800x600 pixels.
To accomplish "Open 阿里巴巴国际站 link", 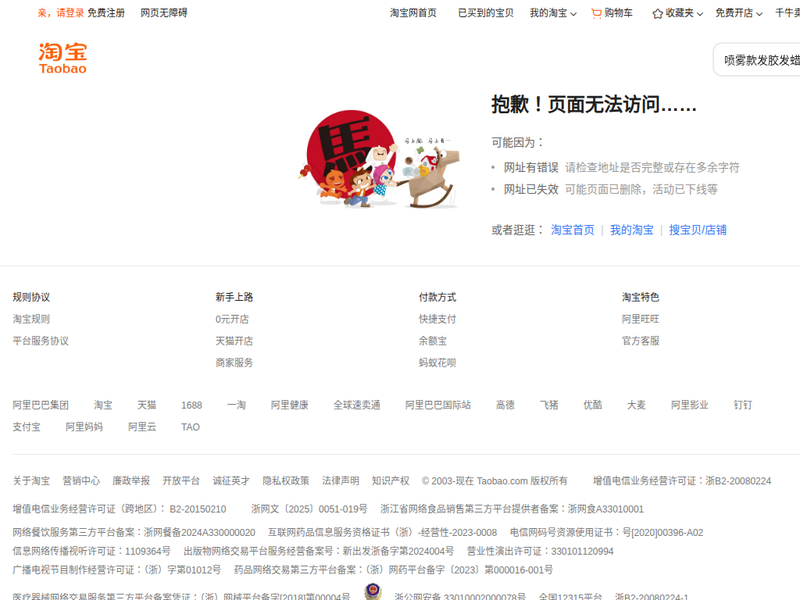I will (438, 405).
